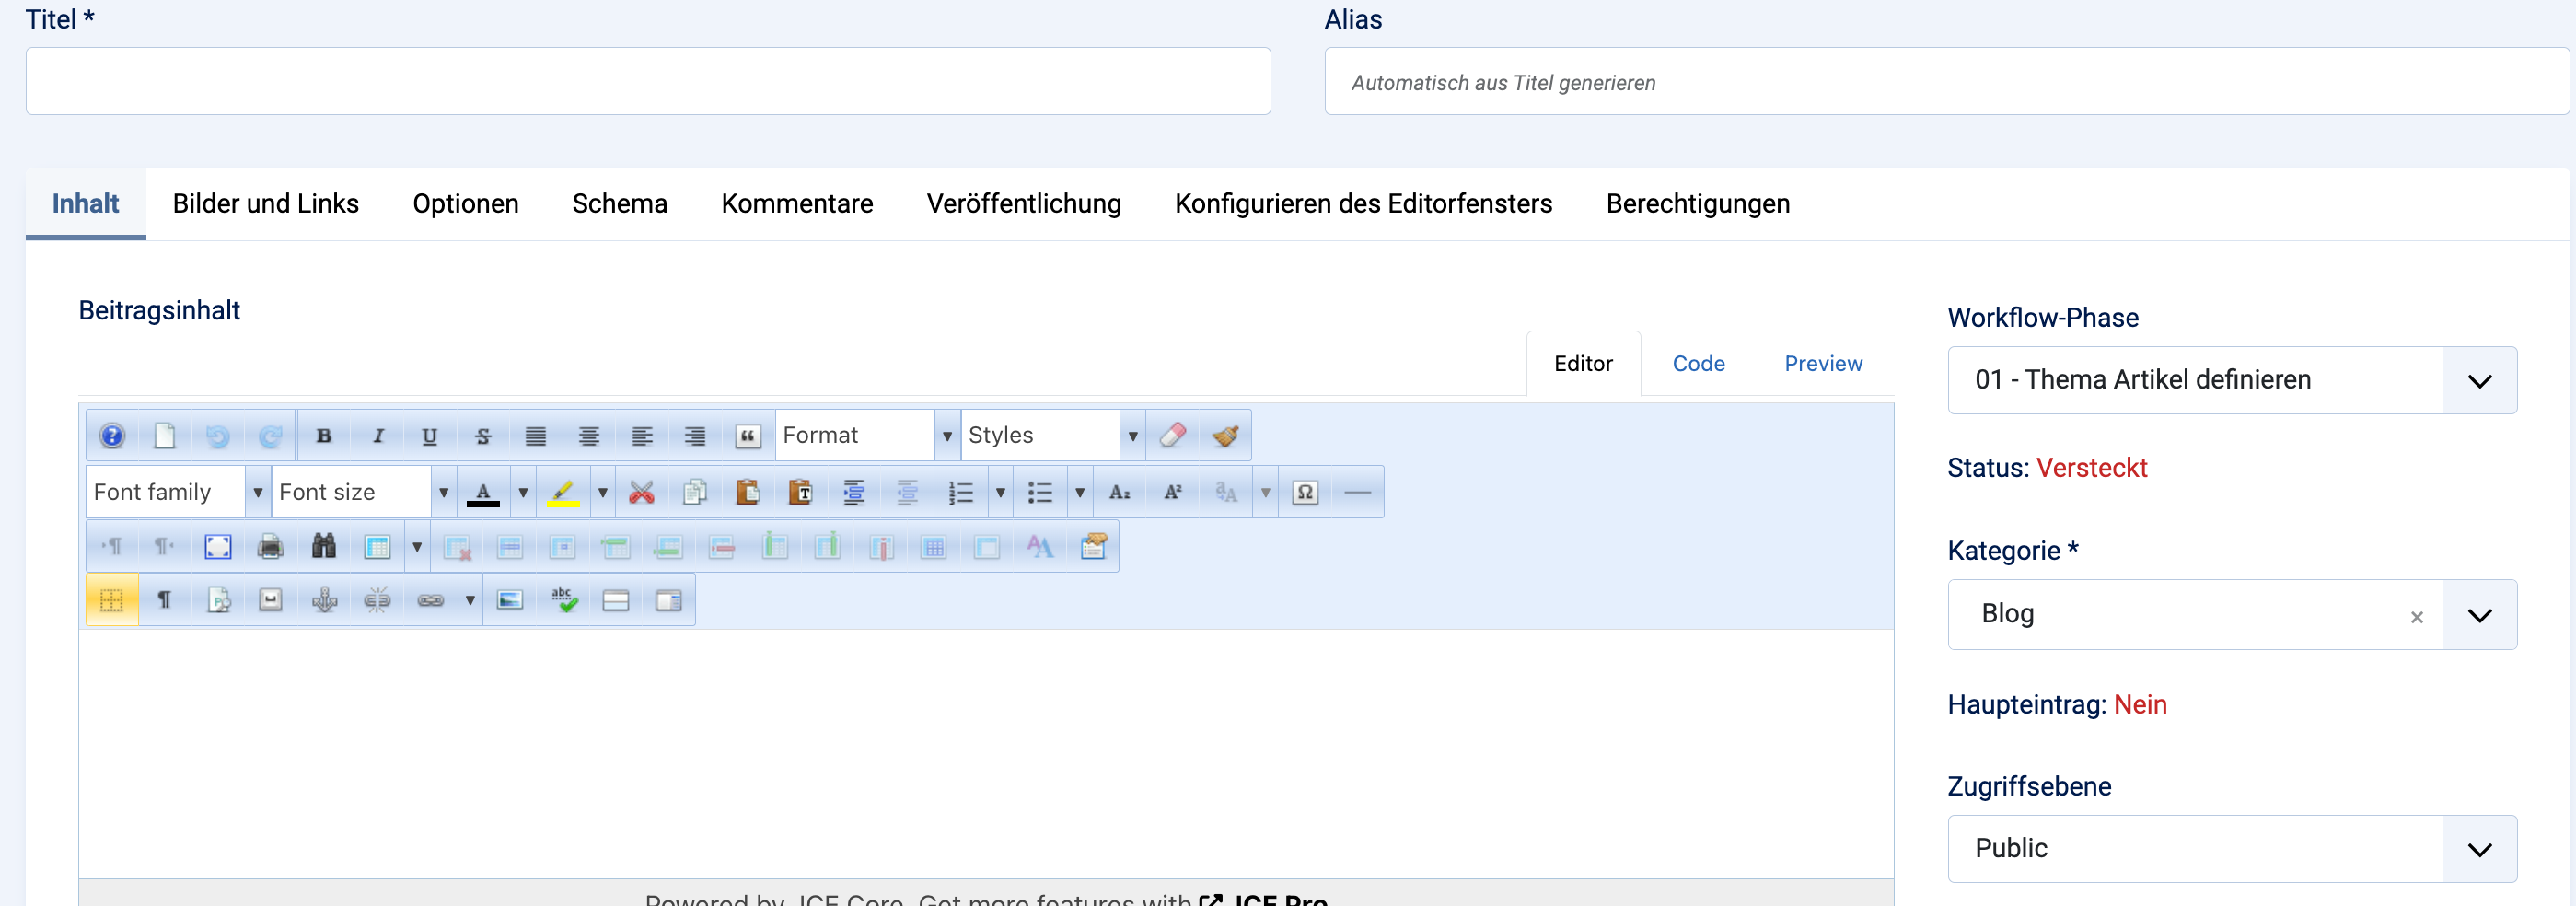Image resolution: width=2576 pixels, height=906 pixels.
Task: Click the Copy icon
Action: pos(695,492)
